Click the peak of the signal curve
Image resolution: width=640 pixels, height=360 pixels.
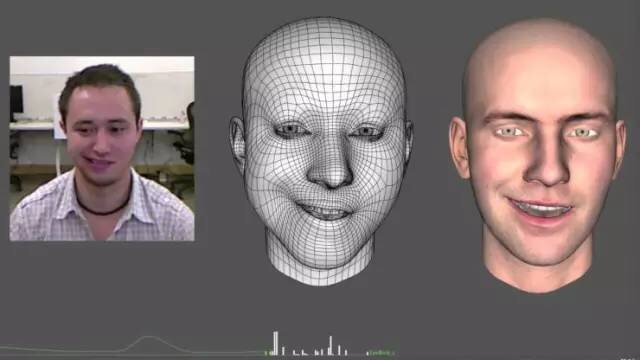coord(149,337)
